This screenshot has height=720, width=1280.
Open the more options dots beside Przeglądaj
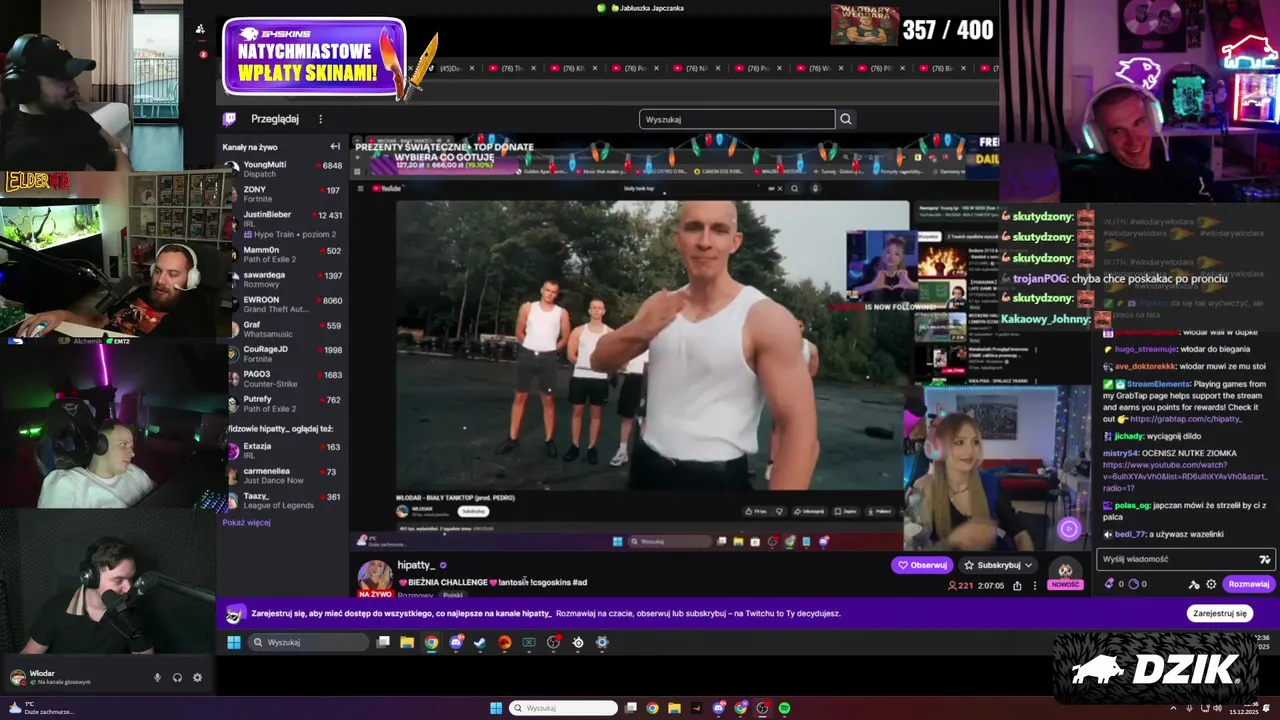(321, 119)
